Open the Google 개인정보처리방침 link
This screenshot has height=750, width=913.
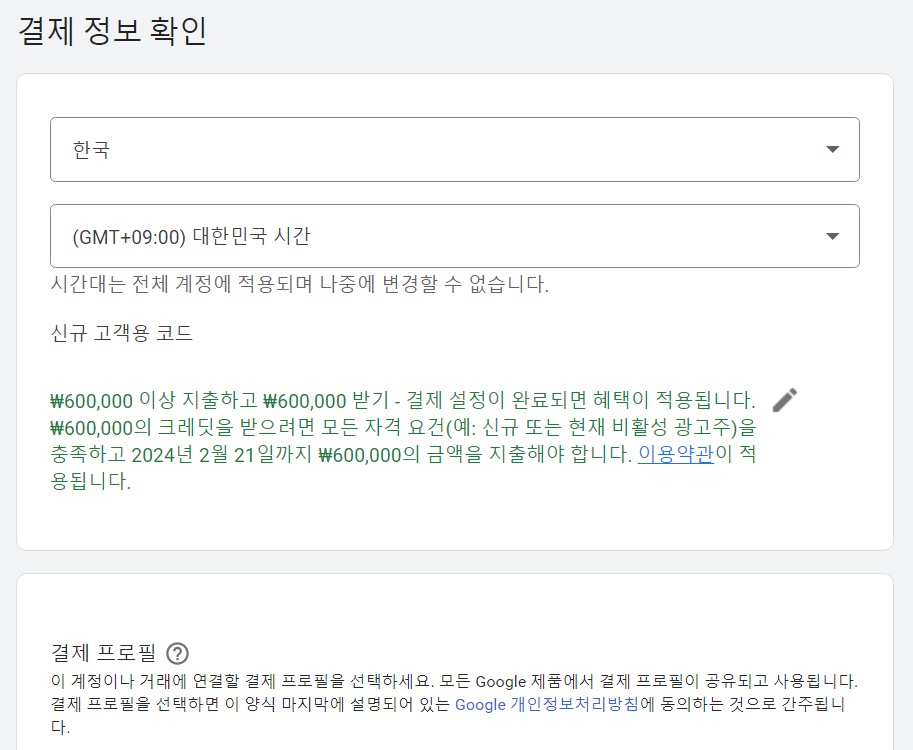547,705
